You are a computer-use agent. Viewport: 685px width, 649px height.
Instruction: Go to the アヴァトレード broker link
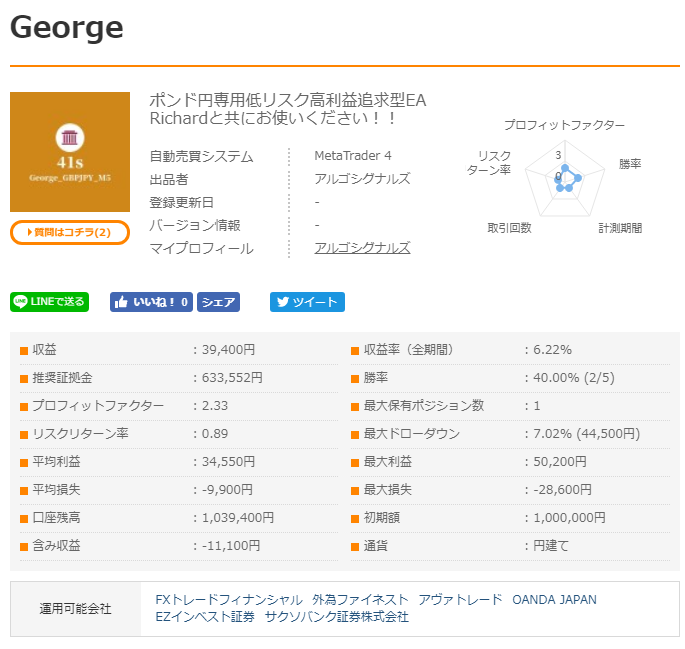pyautogui.click(x=460, y=600)
